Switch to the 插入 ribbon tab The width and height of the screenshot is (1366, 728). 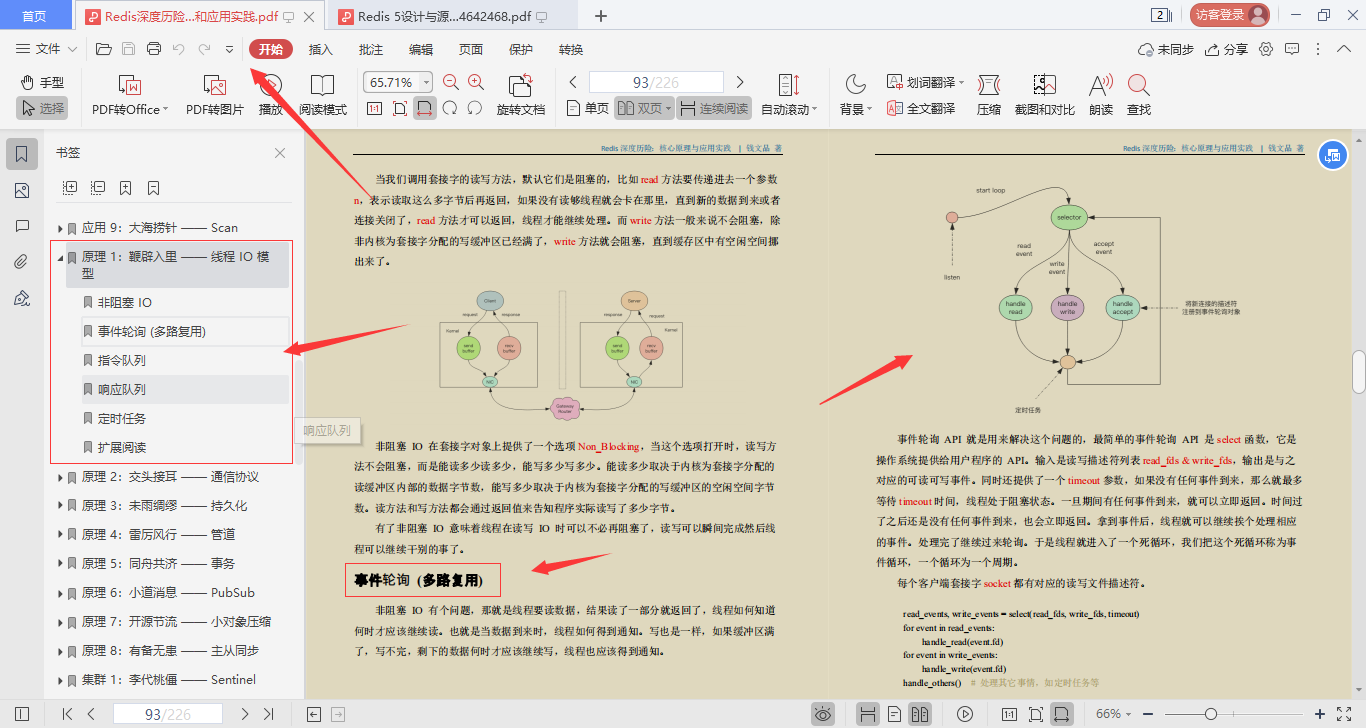pos(321,49)
